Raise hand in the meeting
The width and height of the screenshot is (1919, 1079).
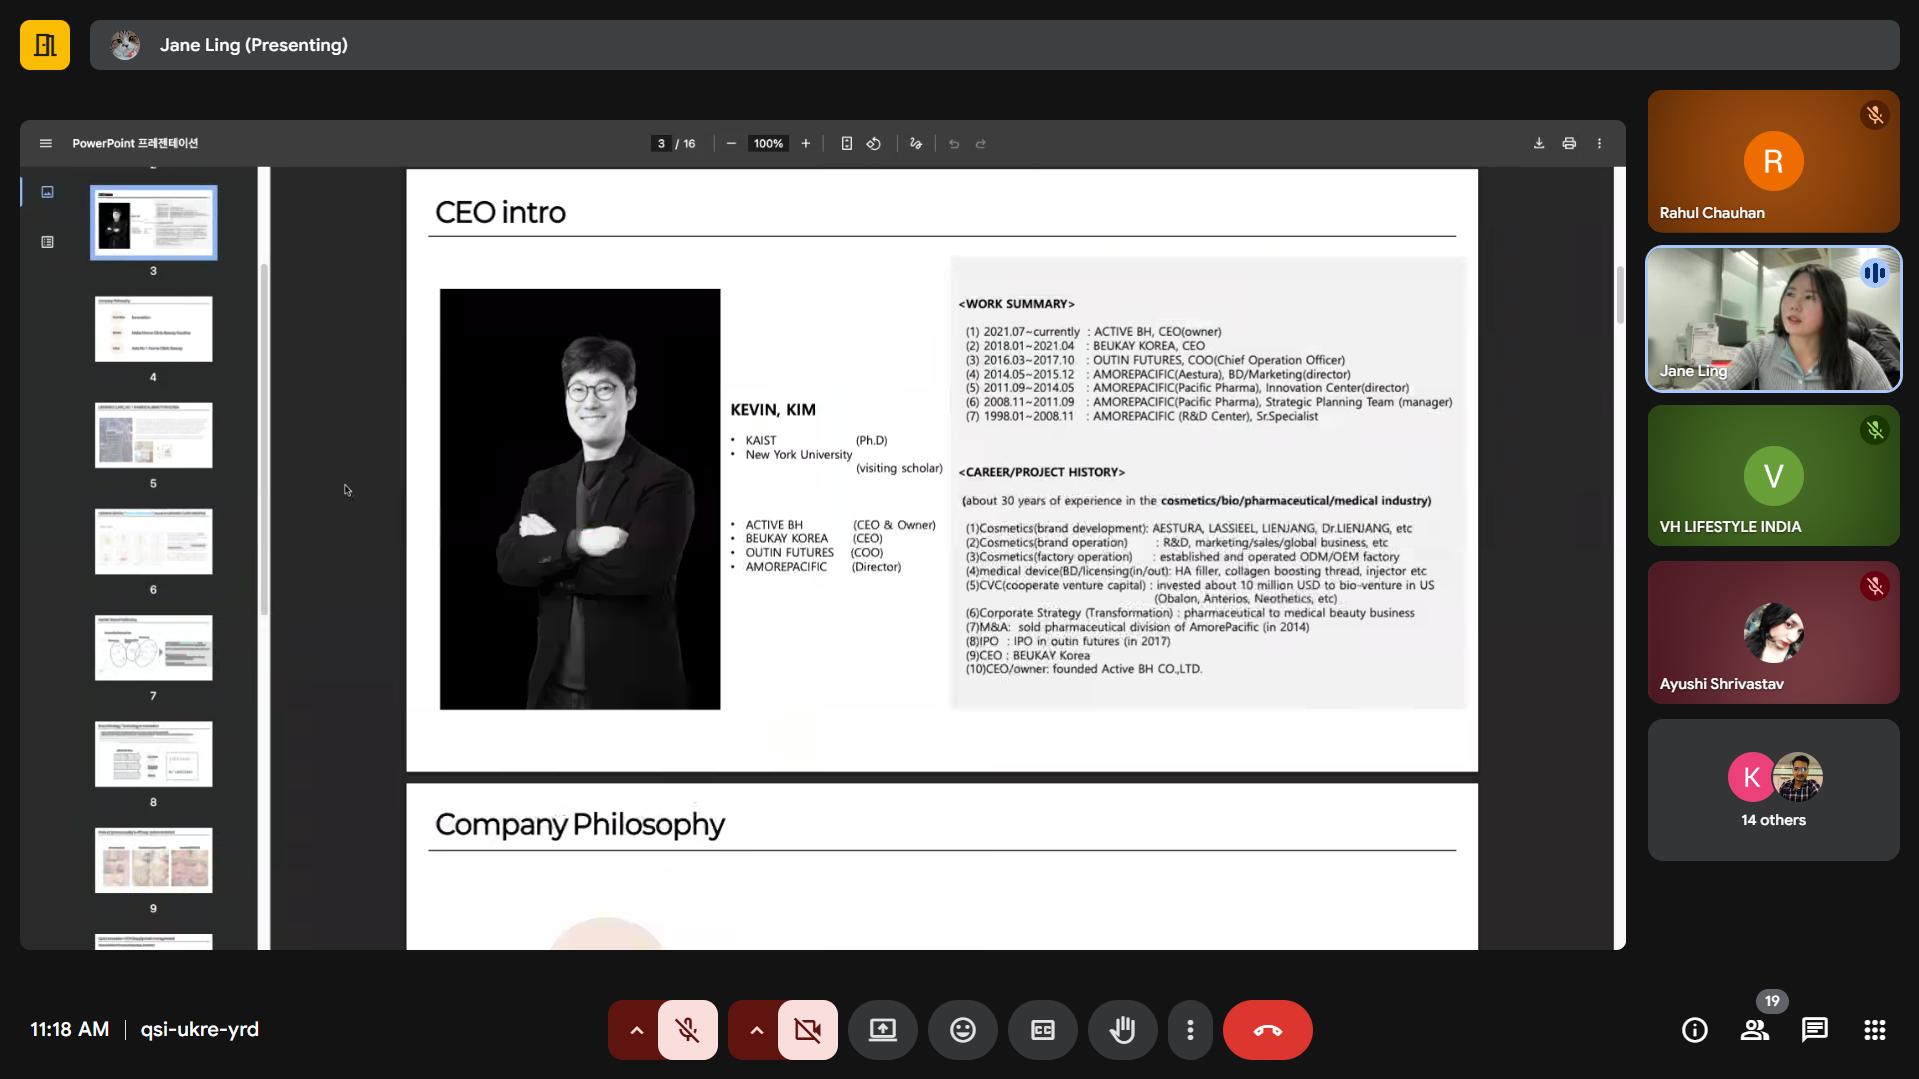pos(1122,1030)
